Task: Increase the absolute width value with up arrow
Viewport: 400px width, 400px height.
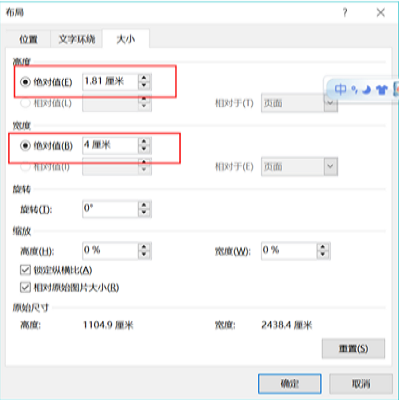Action: coord(144,142)
